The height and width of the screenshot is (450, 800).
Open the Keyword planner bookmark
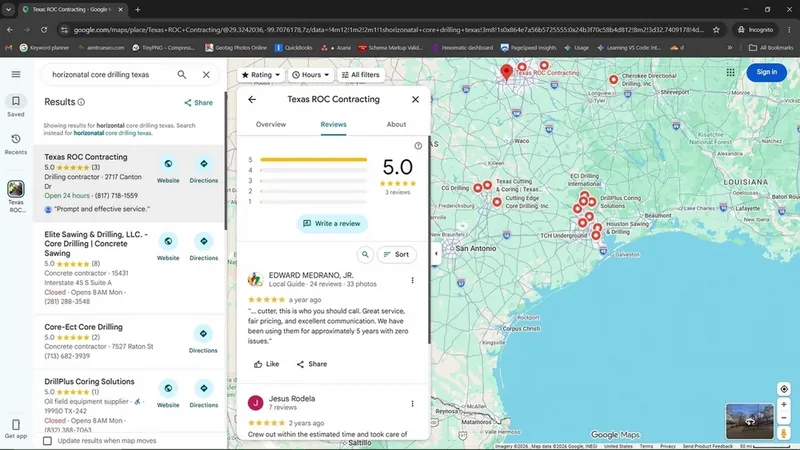(44, 47)
